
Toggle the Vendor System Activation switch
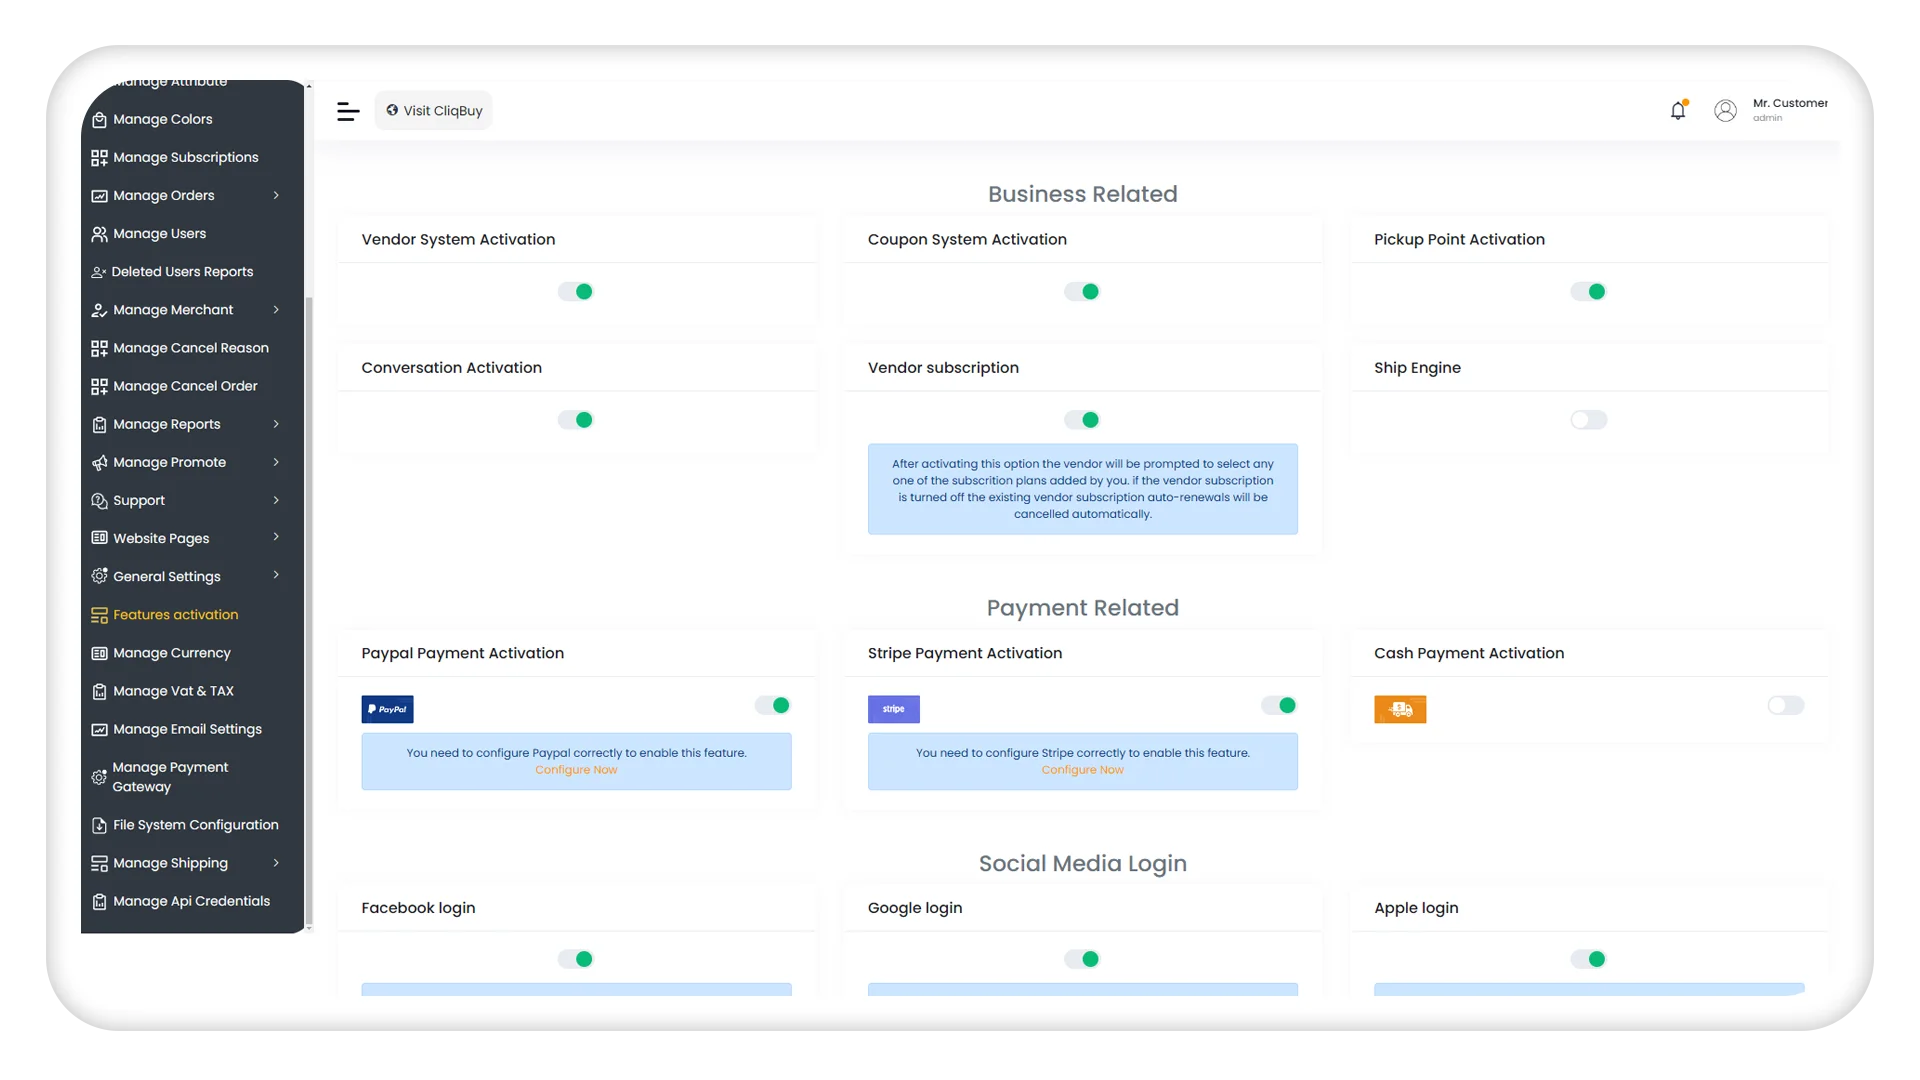pos(576,290)
